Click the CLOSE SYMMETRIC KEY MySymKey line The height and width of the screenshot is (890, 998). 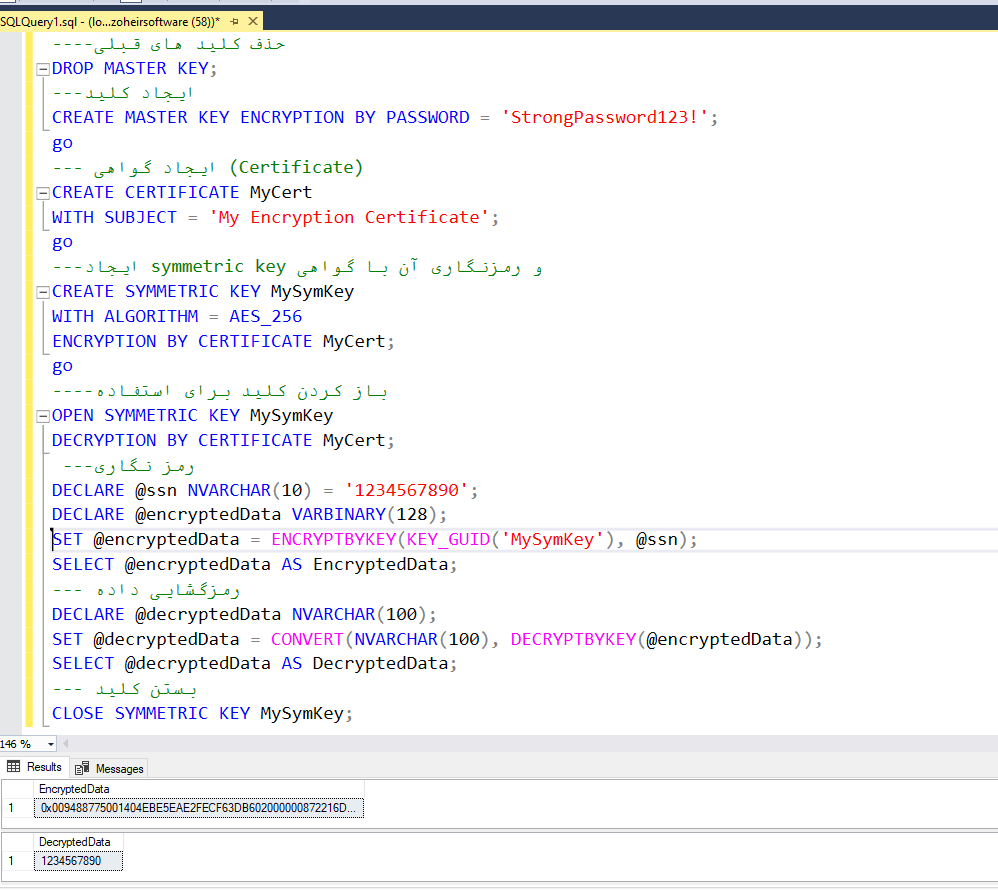point(202,714)
